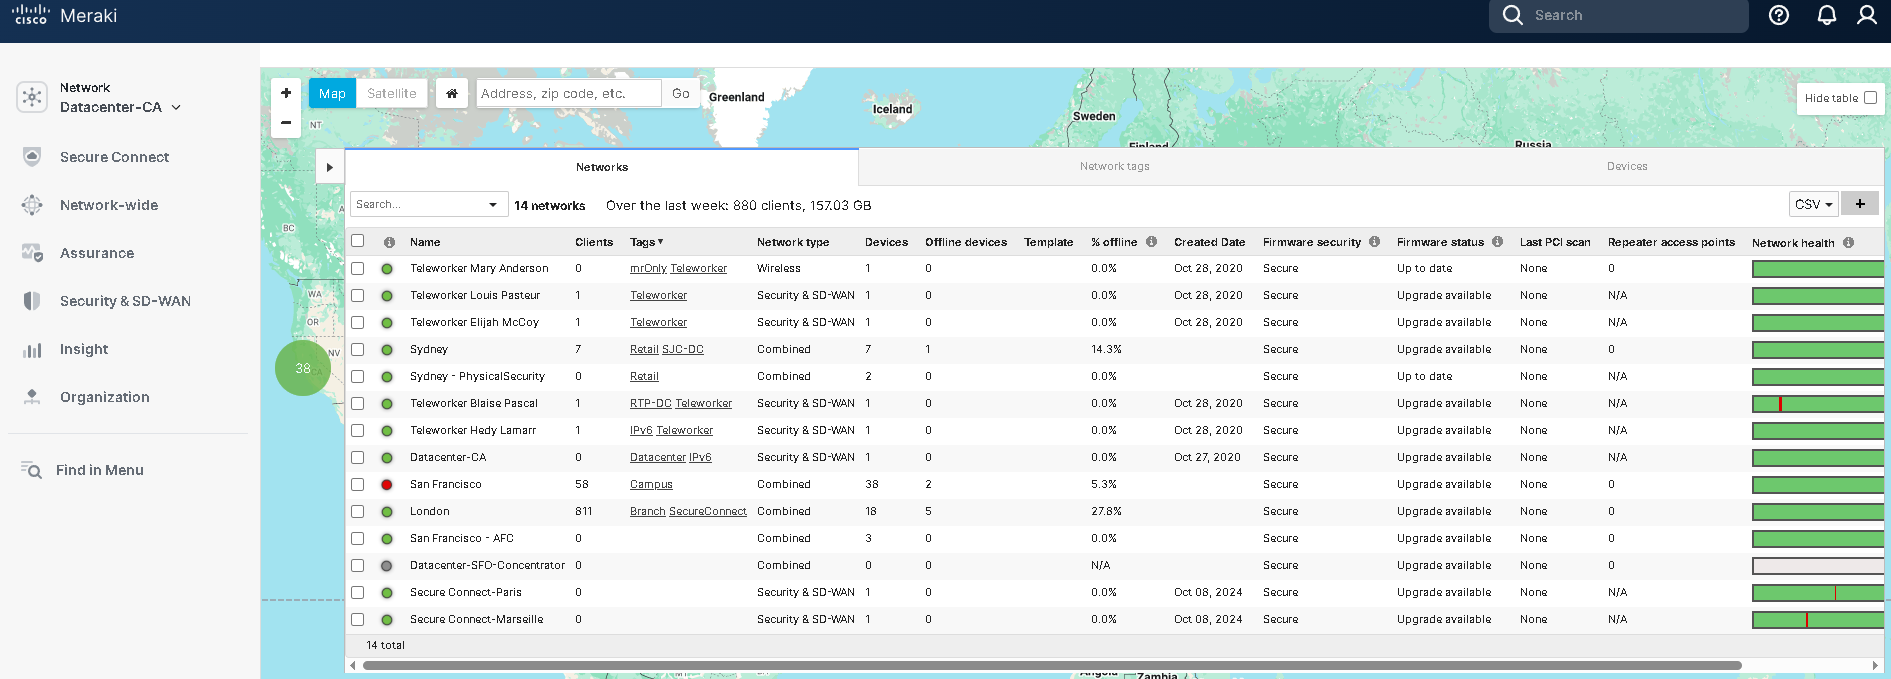Select the Map view button
Screen dimensions: 1891x679
coord(332,93)
